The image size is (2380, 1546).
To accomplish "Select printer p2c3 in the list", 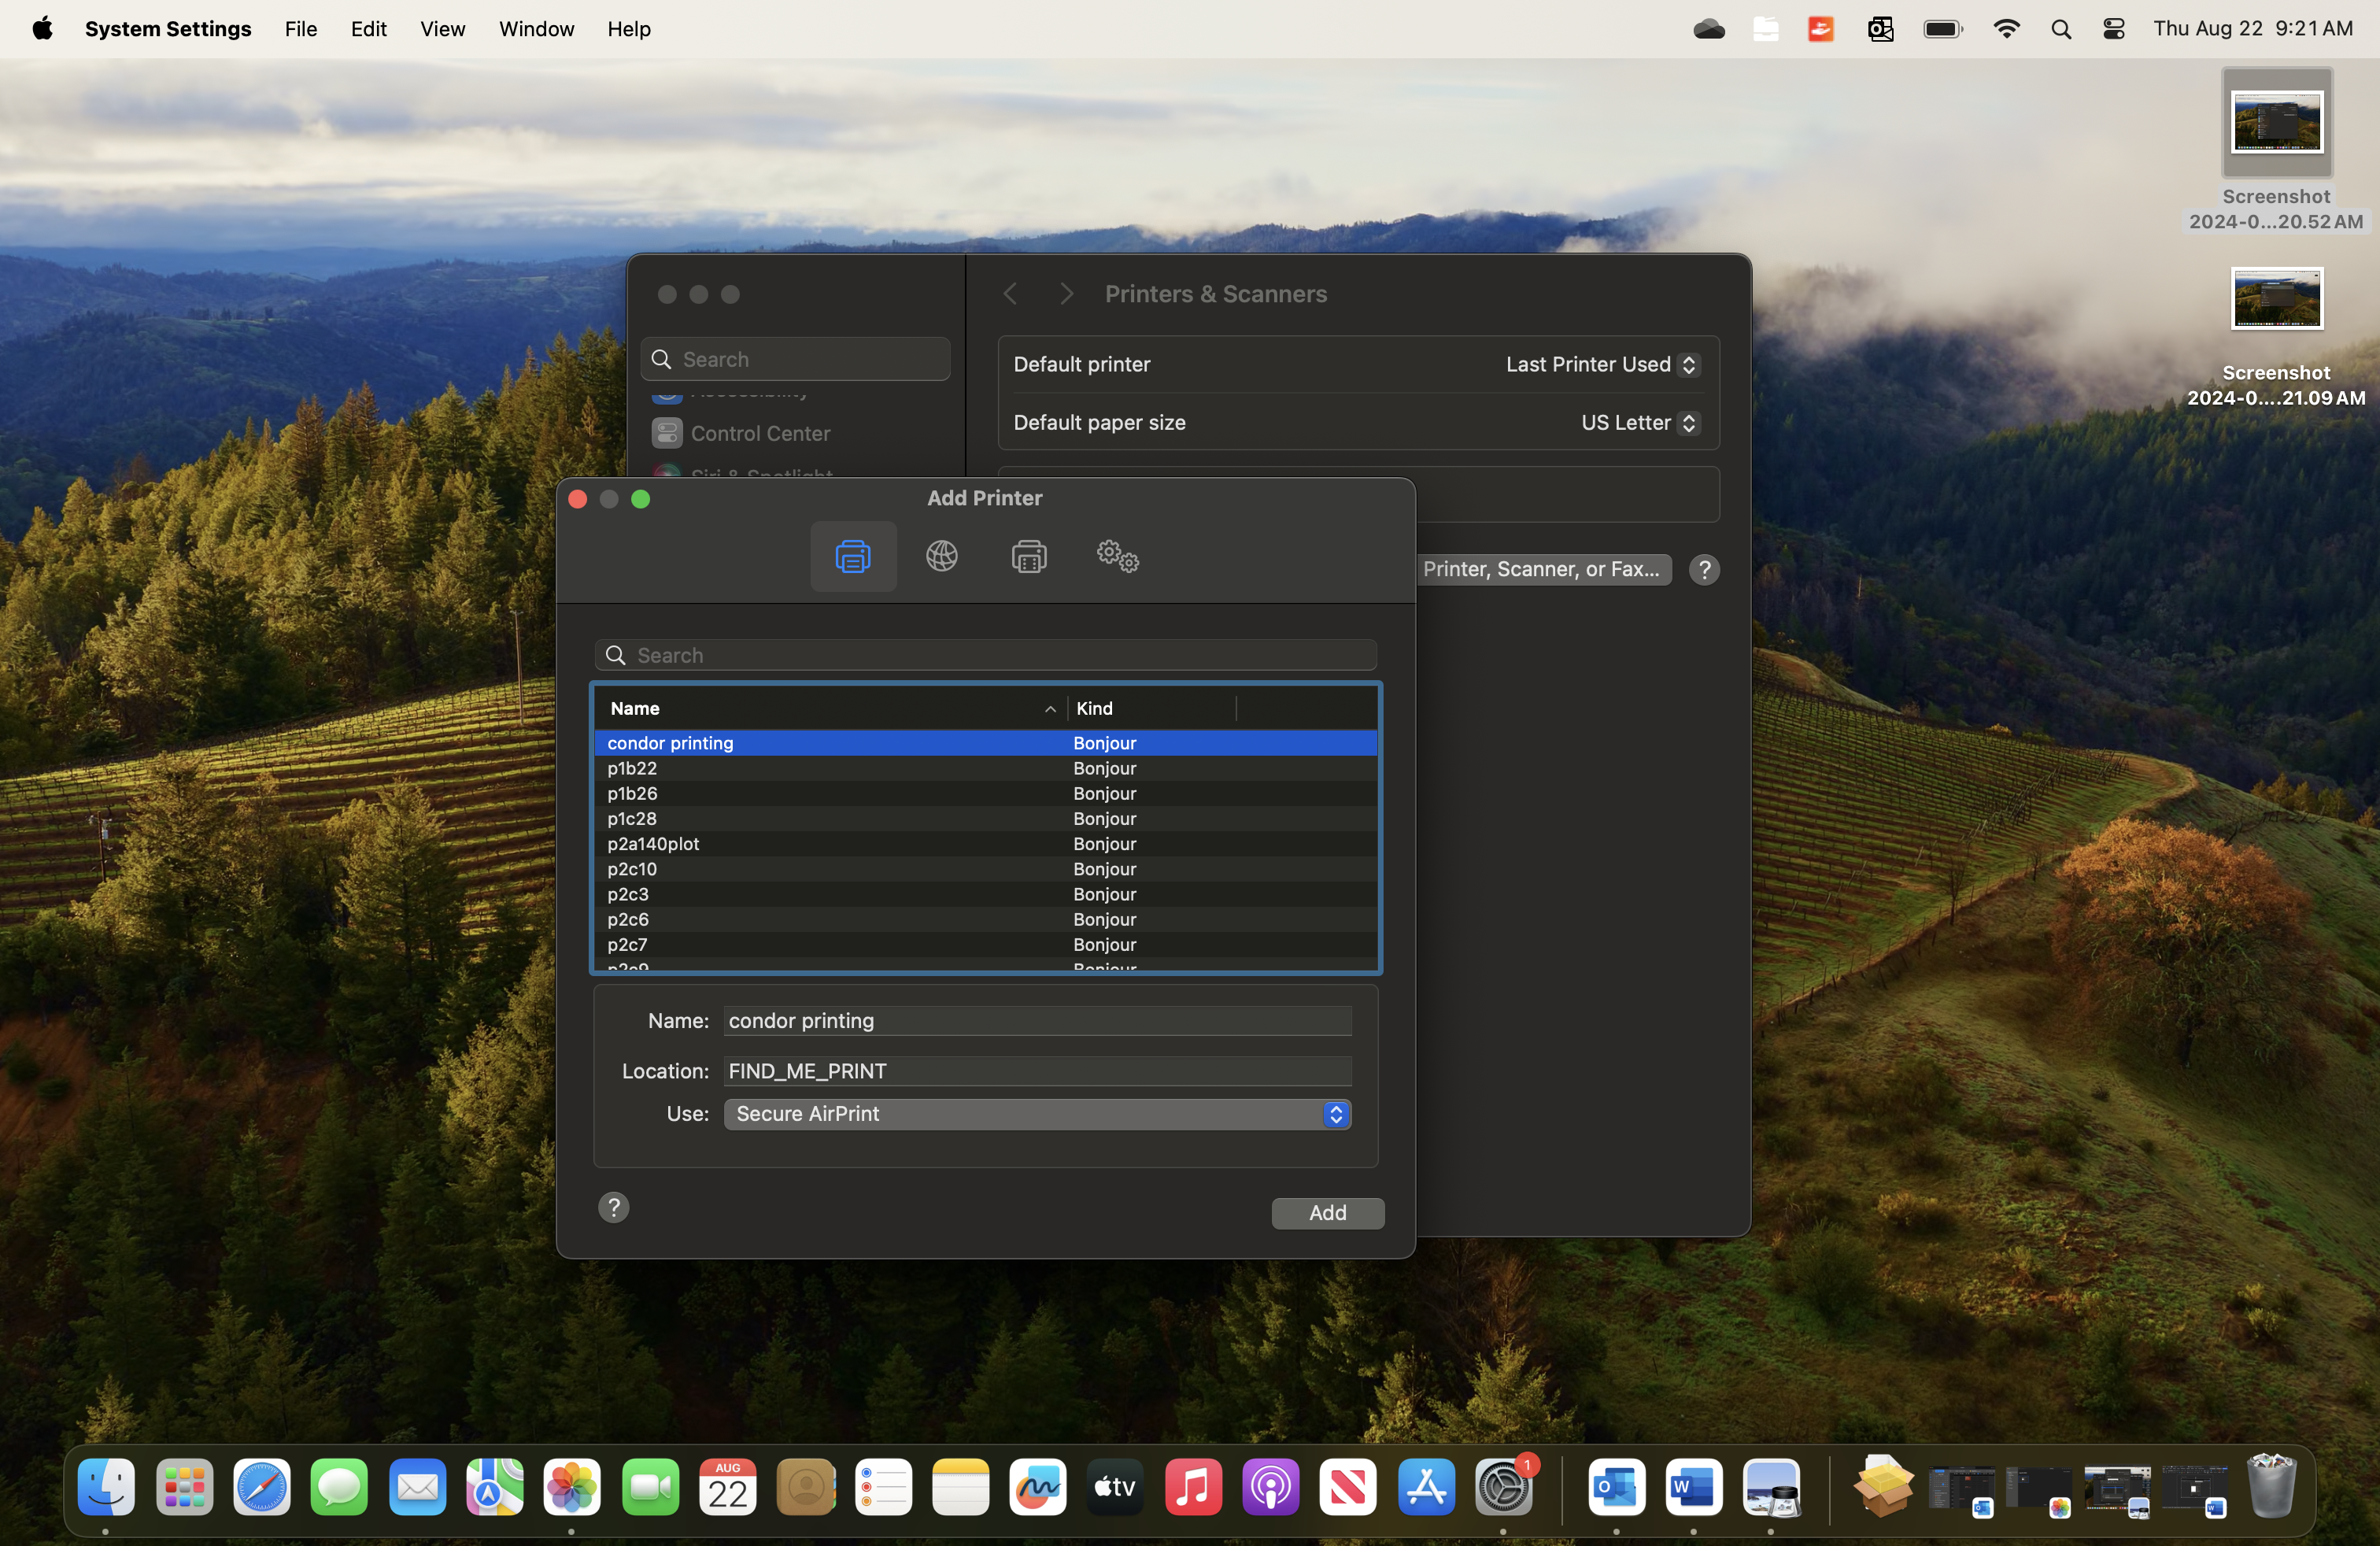I will 986,894.
